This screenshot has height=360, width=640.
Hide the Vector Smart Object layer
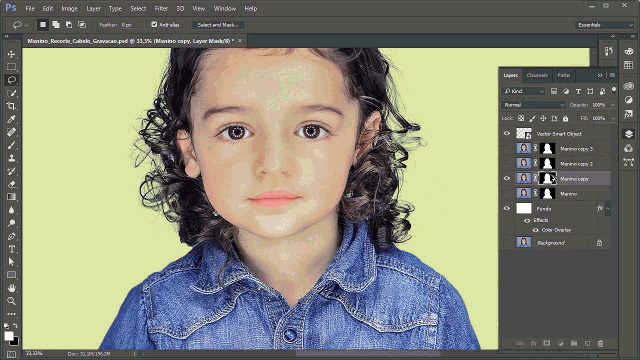tap(507, 133)
